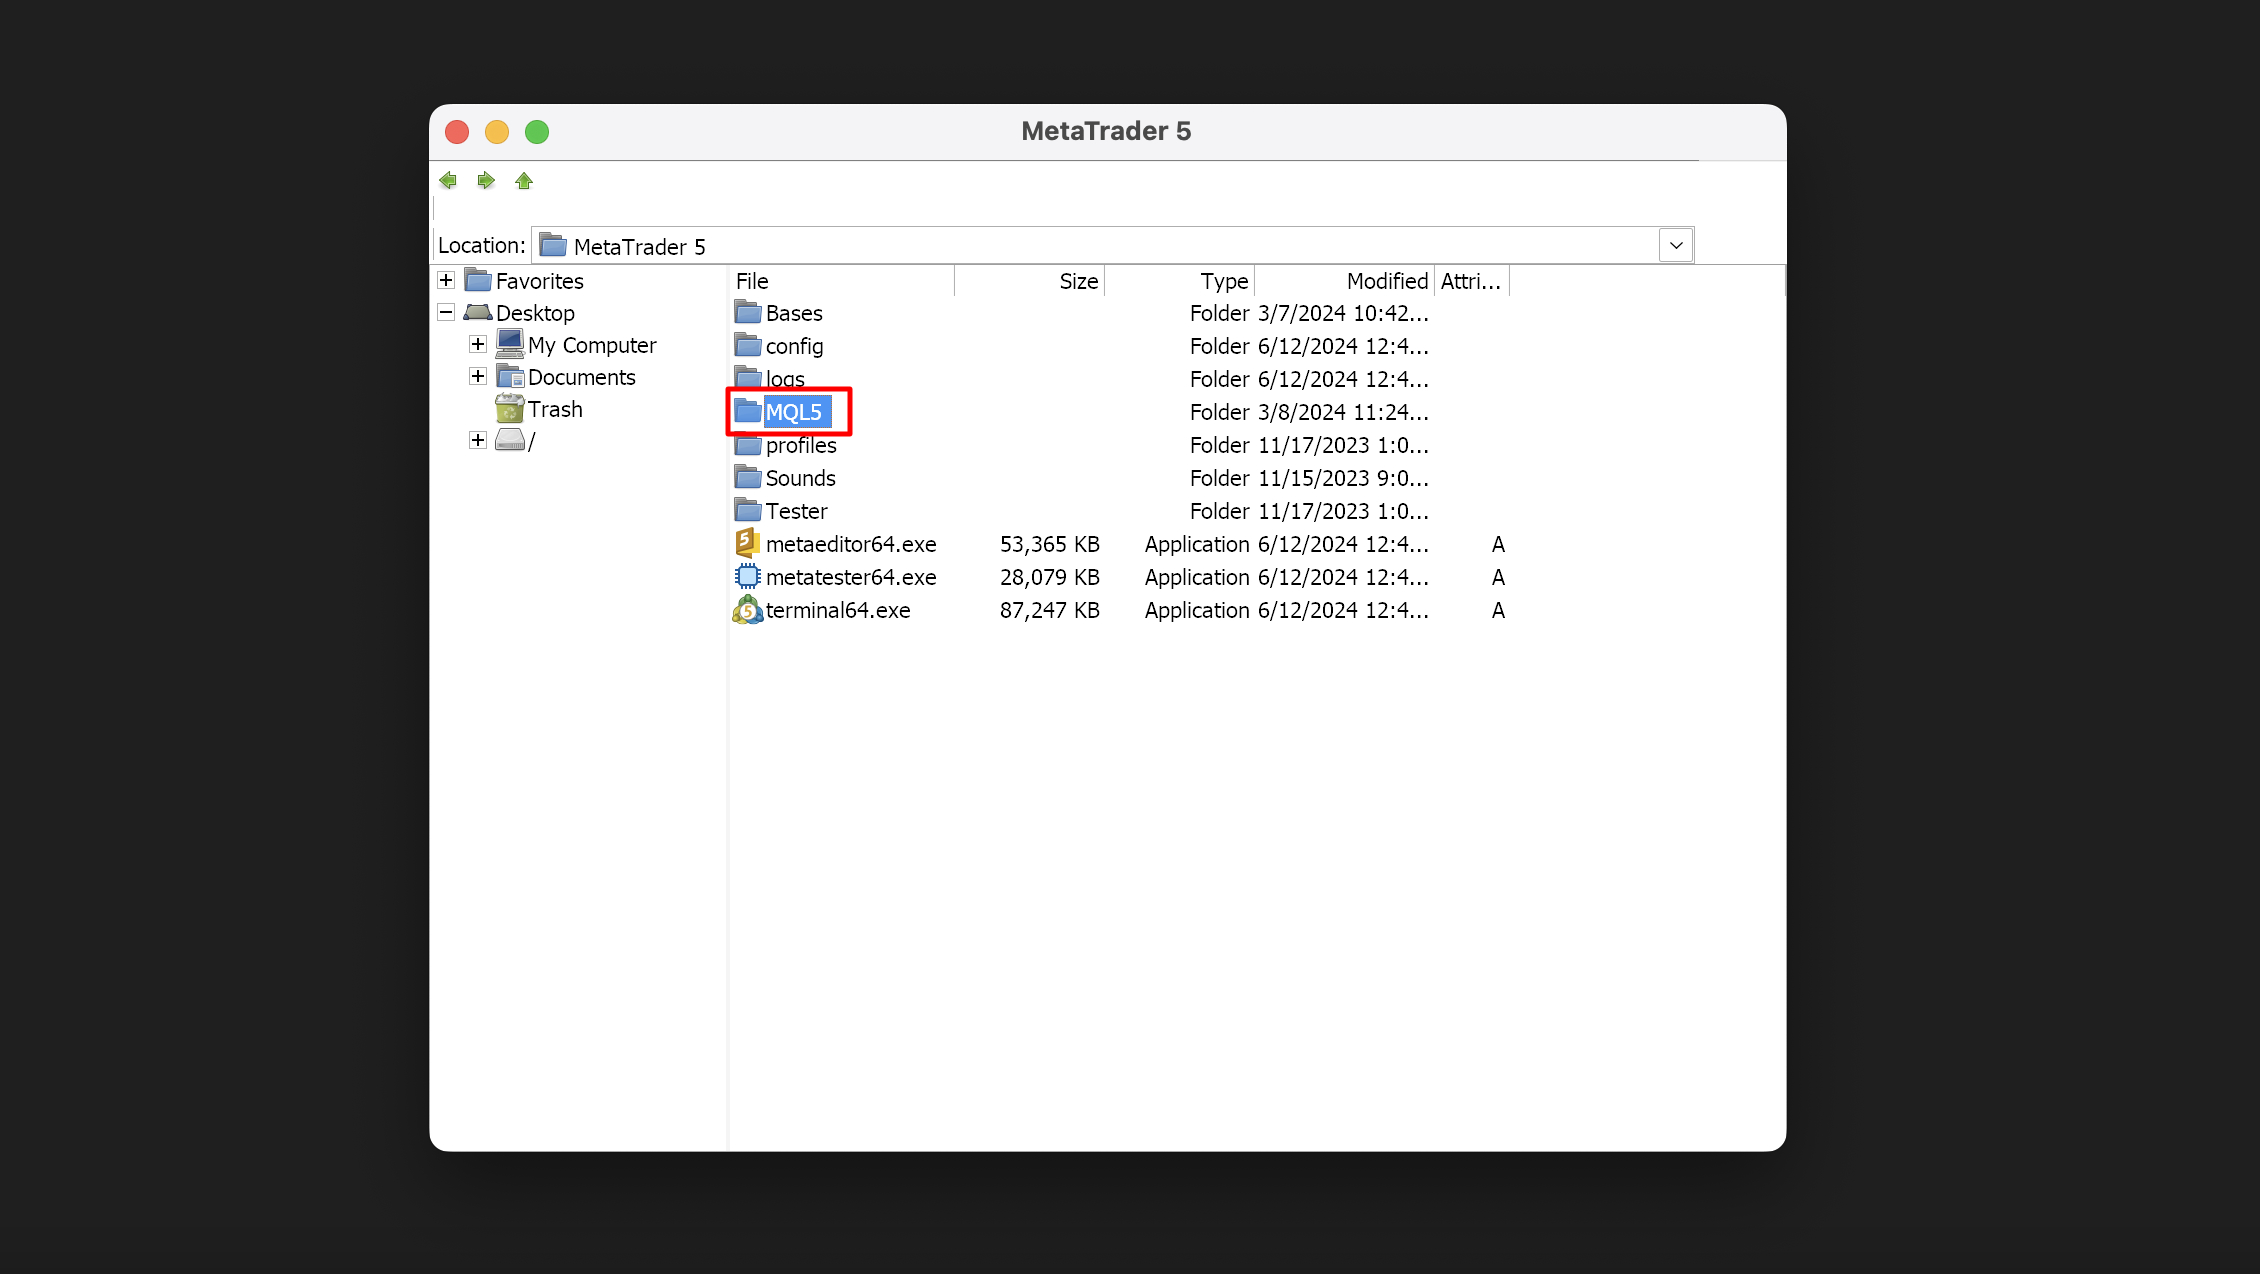Sort by the Size column header

pos(1030,281)
